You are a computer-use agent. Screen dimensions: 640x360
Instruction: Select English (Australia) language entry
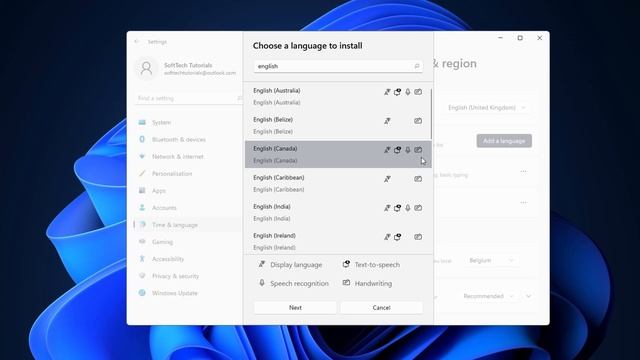pyautogui.click(x=338, y=96)
